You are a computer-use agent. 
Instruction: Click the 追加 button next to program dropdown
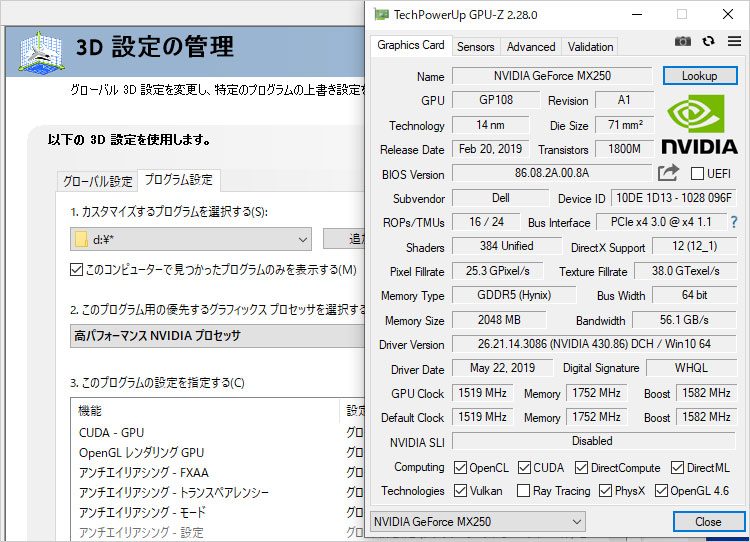[344, 239]
